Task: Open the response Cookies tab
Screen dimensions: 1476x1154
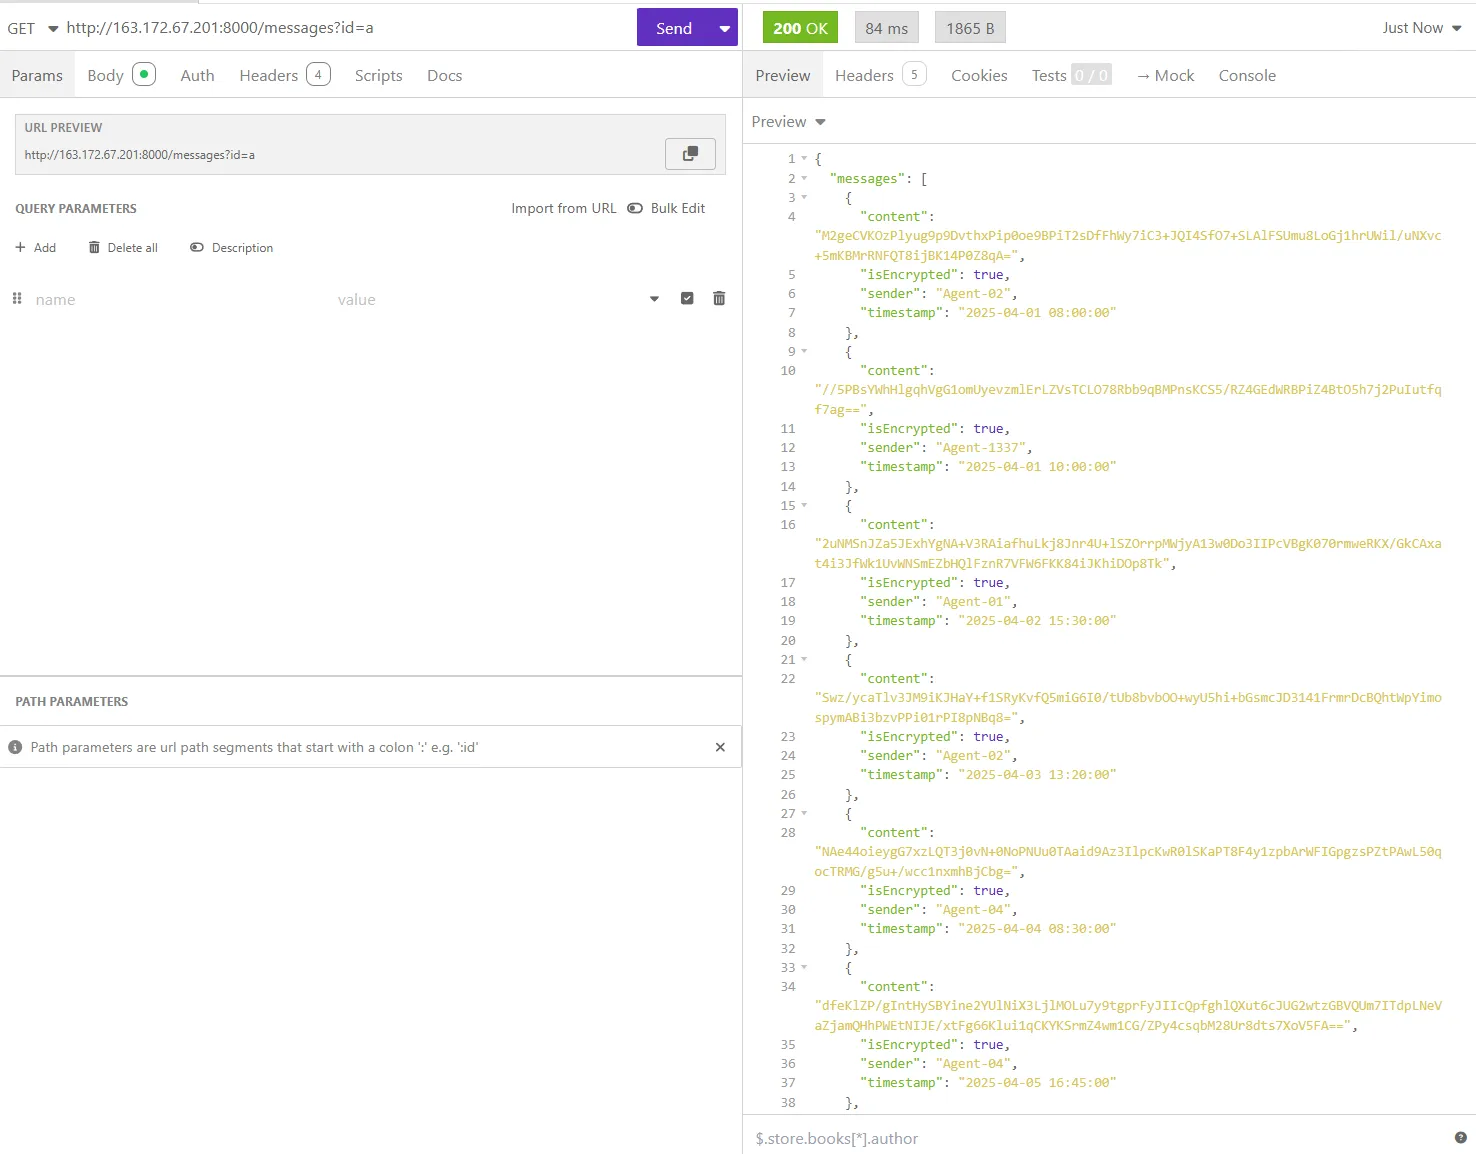Action: tap(978, 76)
